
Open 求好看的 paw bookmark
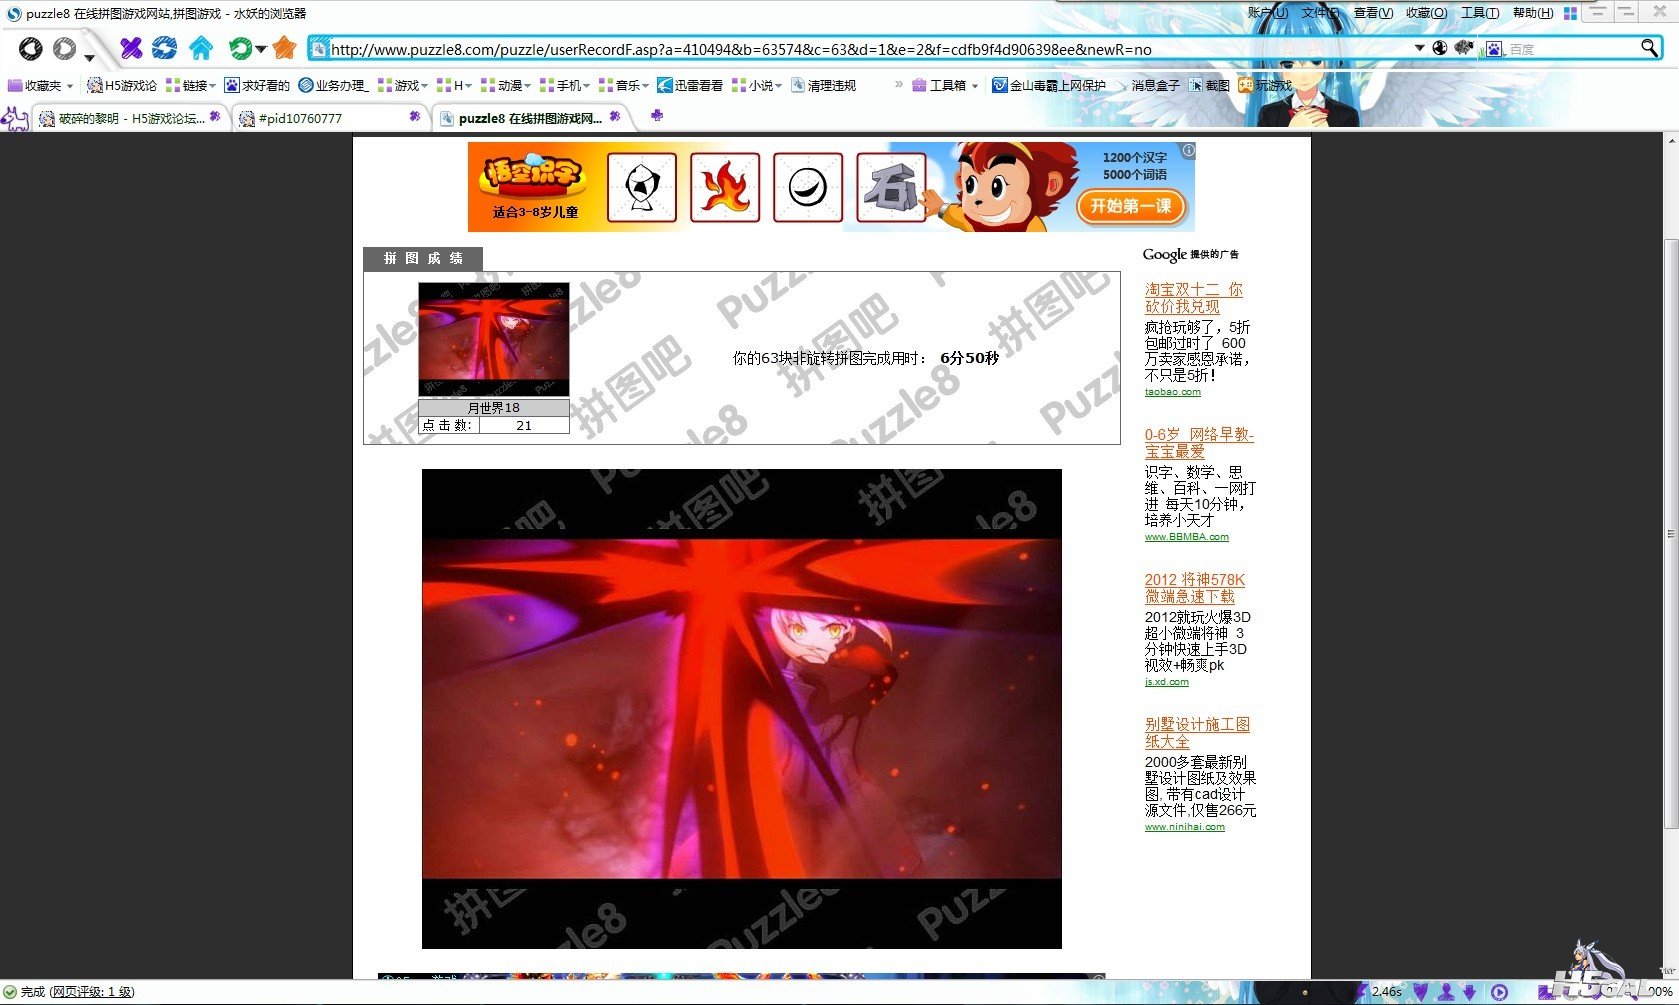point(257,86)
